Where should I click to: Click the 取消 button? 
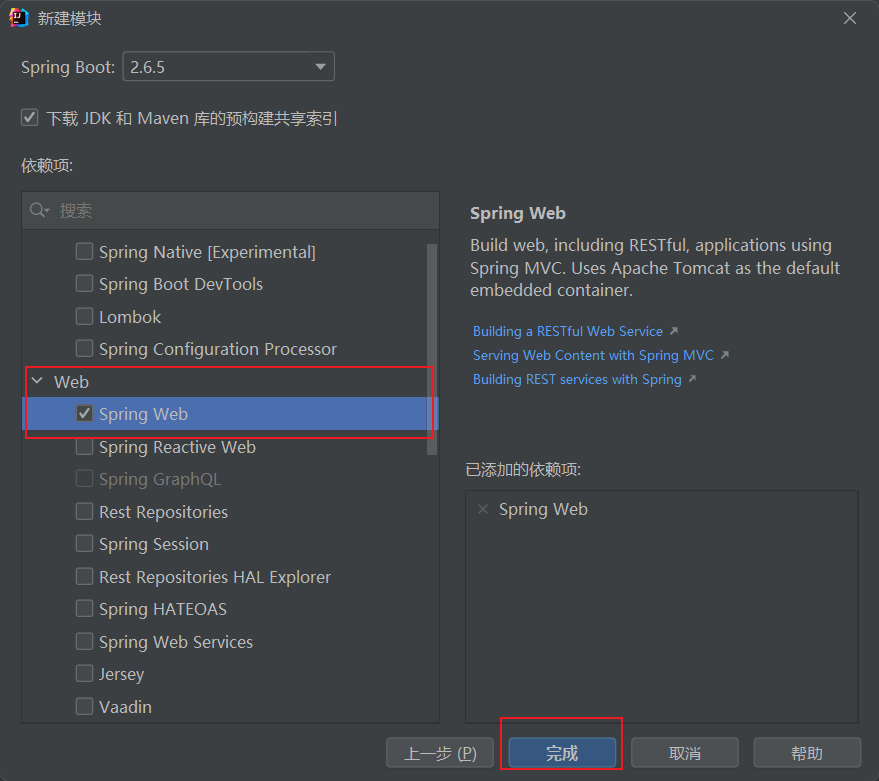[x=684, y=753]
